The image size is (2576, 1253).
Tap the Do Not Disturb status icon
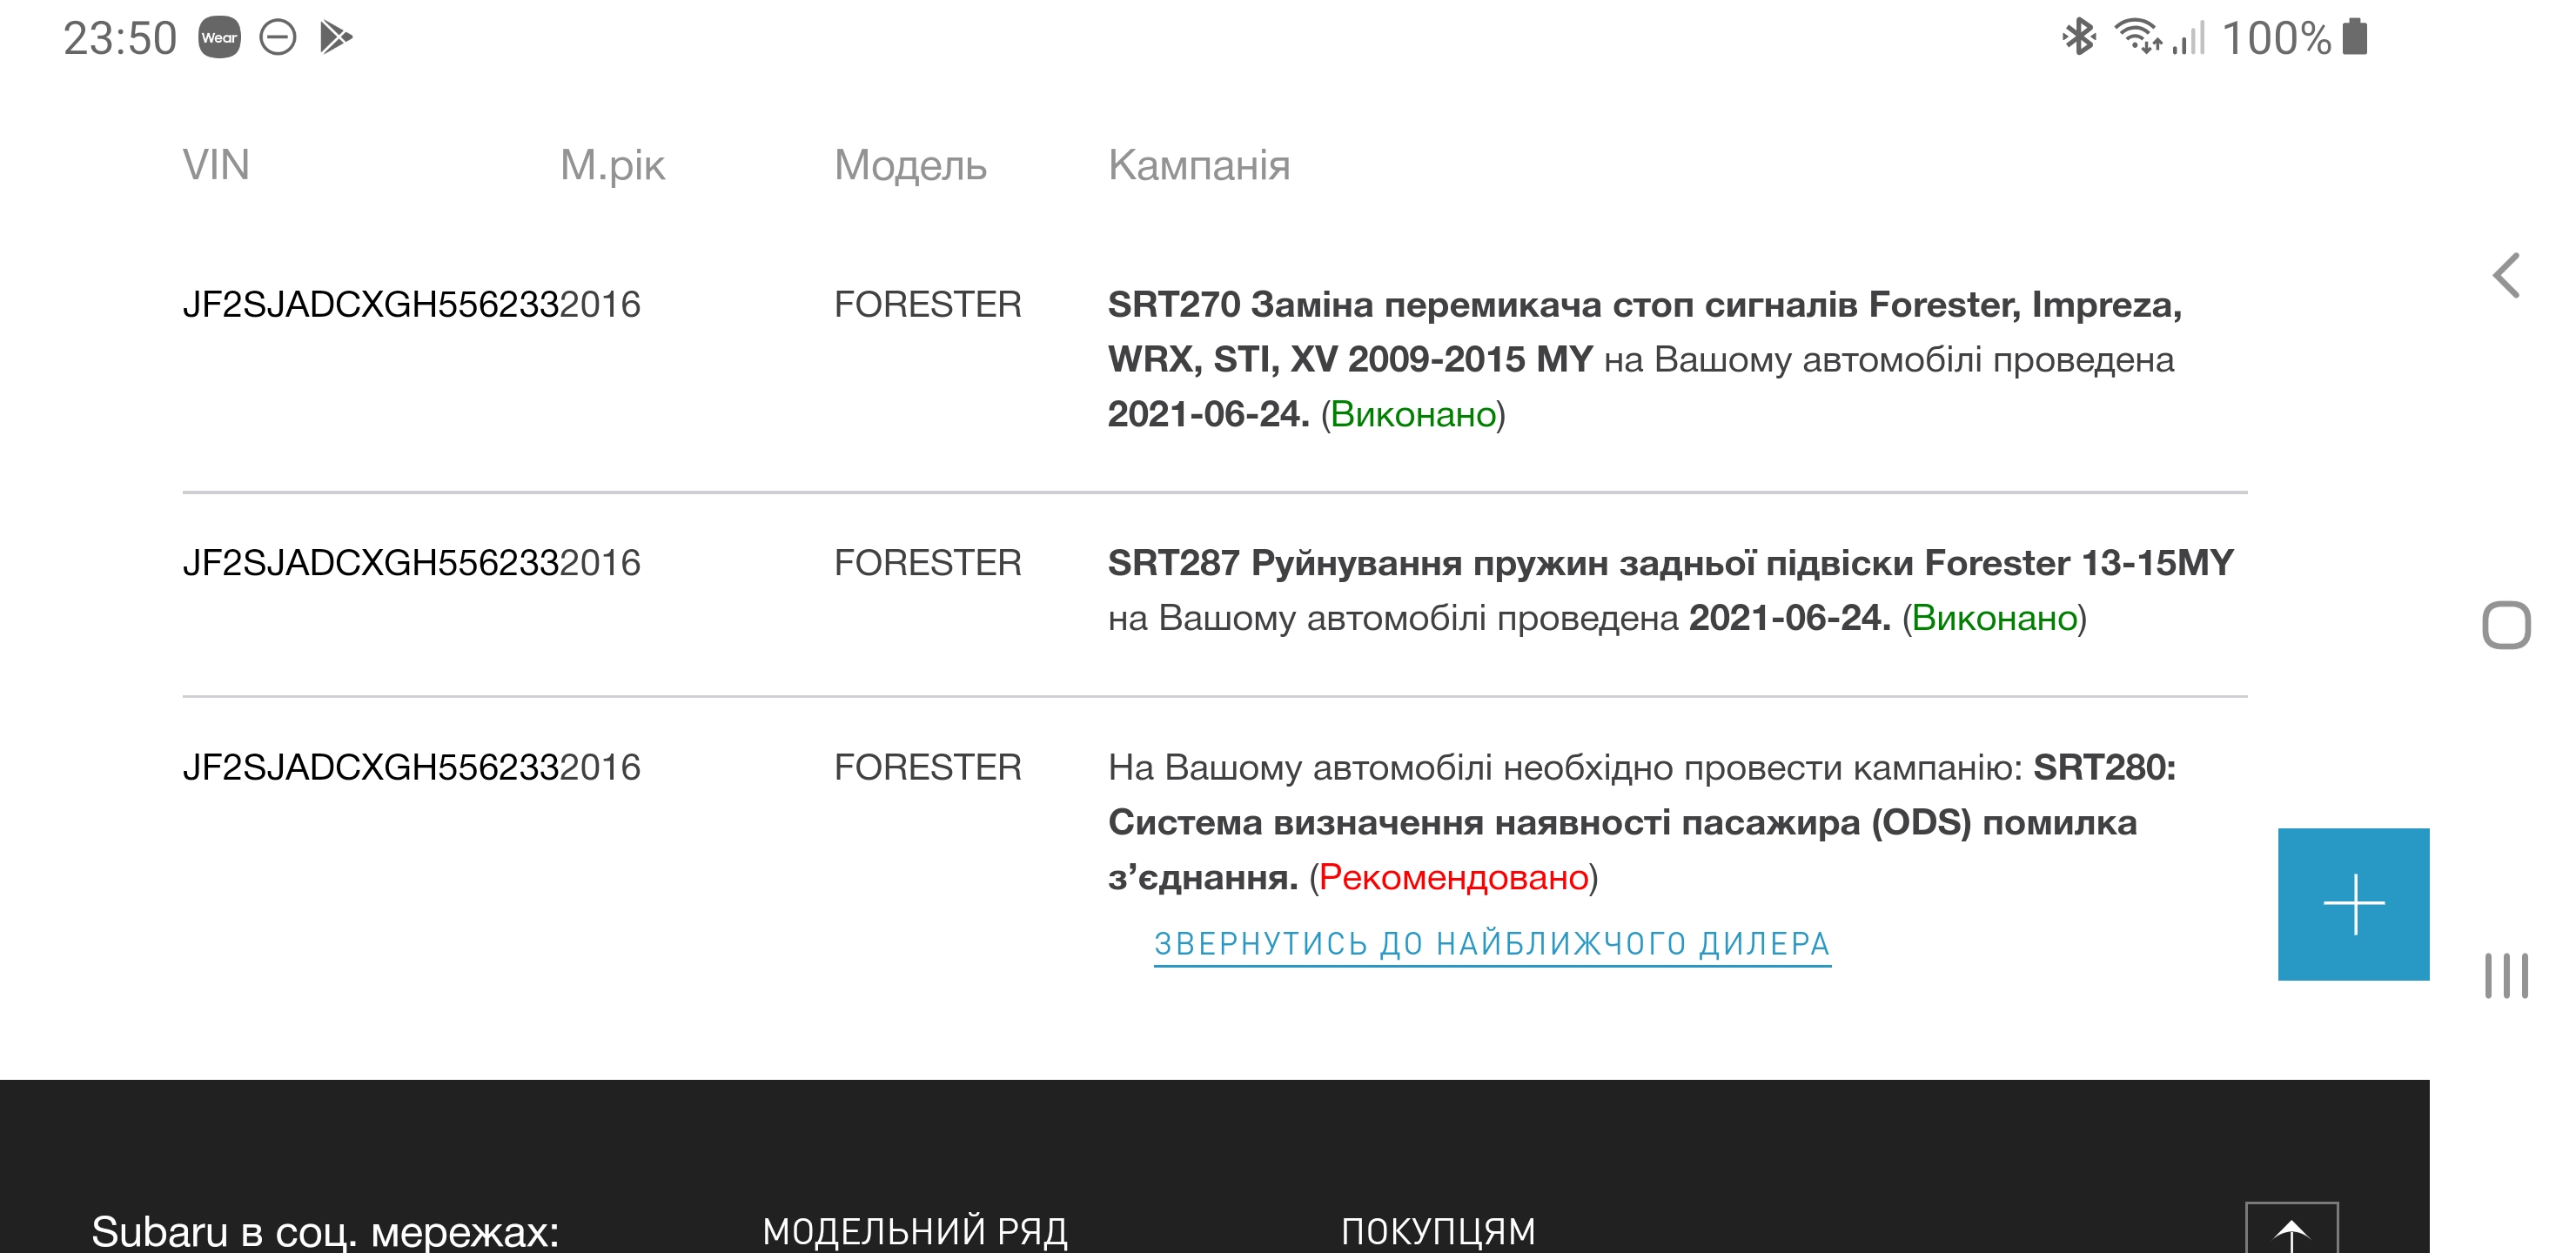click(x=278, y=38)
